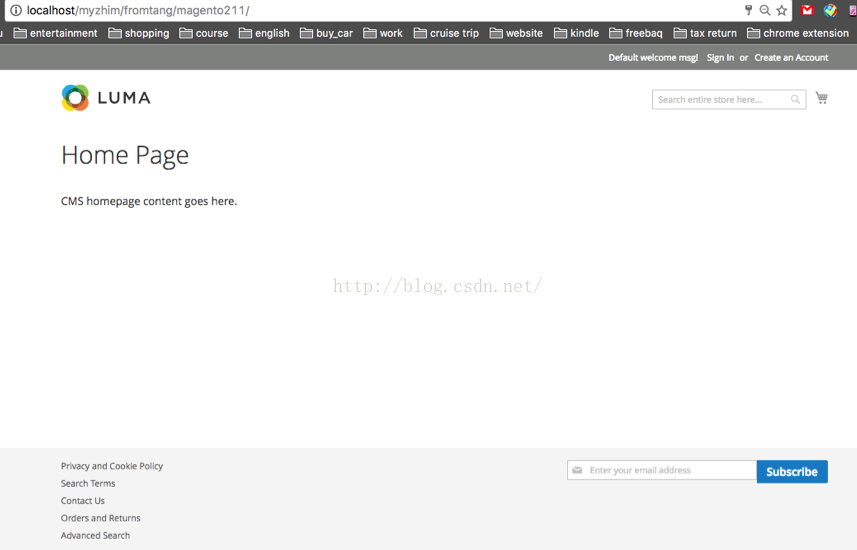
Task: Open the freebaq bookmarks folder
Action: point(636,33)
